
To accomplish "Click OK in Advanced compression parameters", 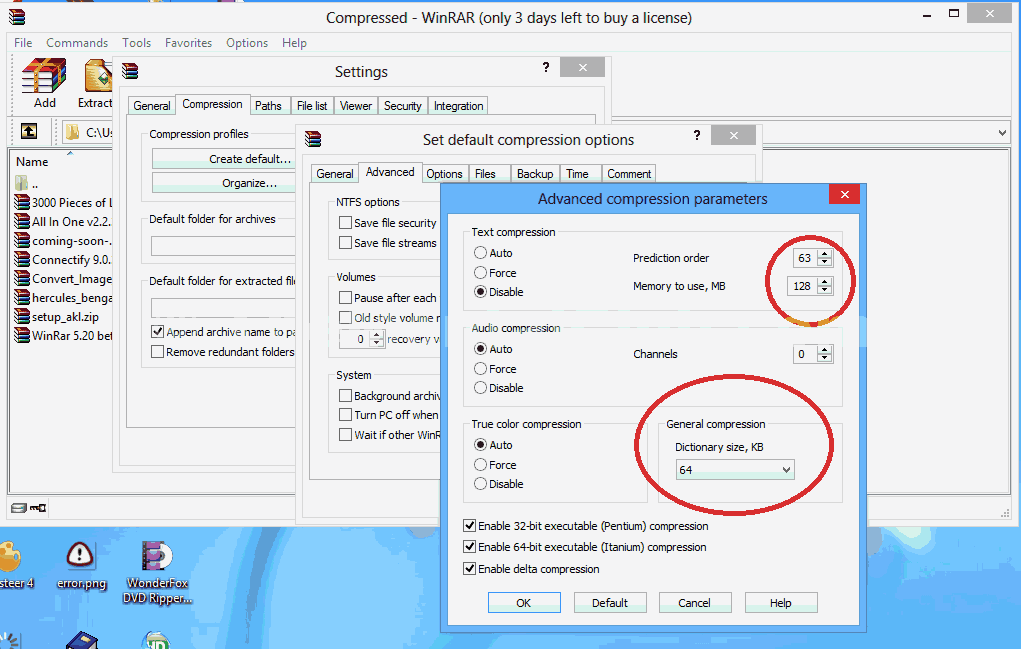I will (x=524, y=603).
